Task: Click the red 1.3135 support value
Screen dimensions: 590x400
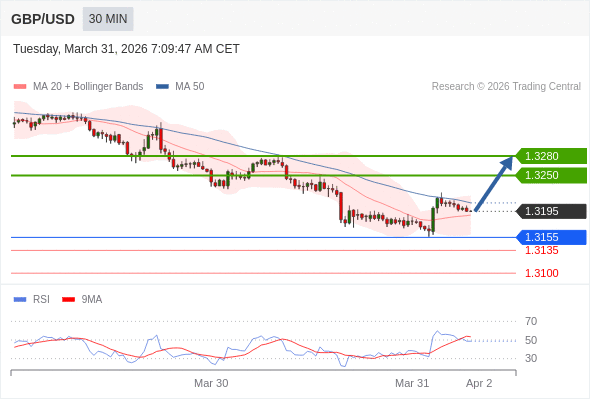Action: coord(541,250)
